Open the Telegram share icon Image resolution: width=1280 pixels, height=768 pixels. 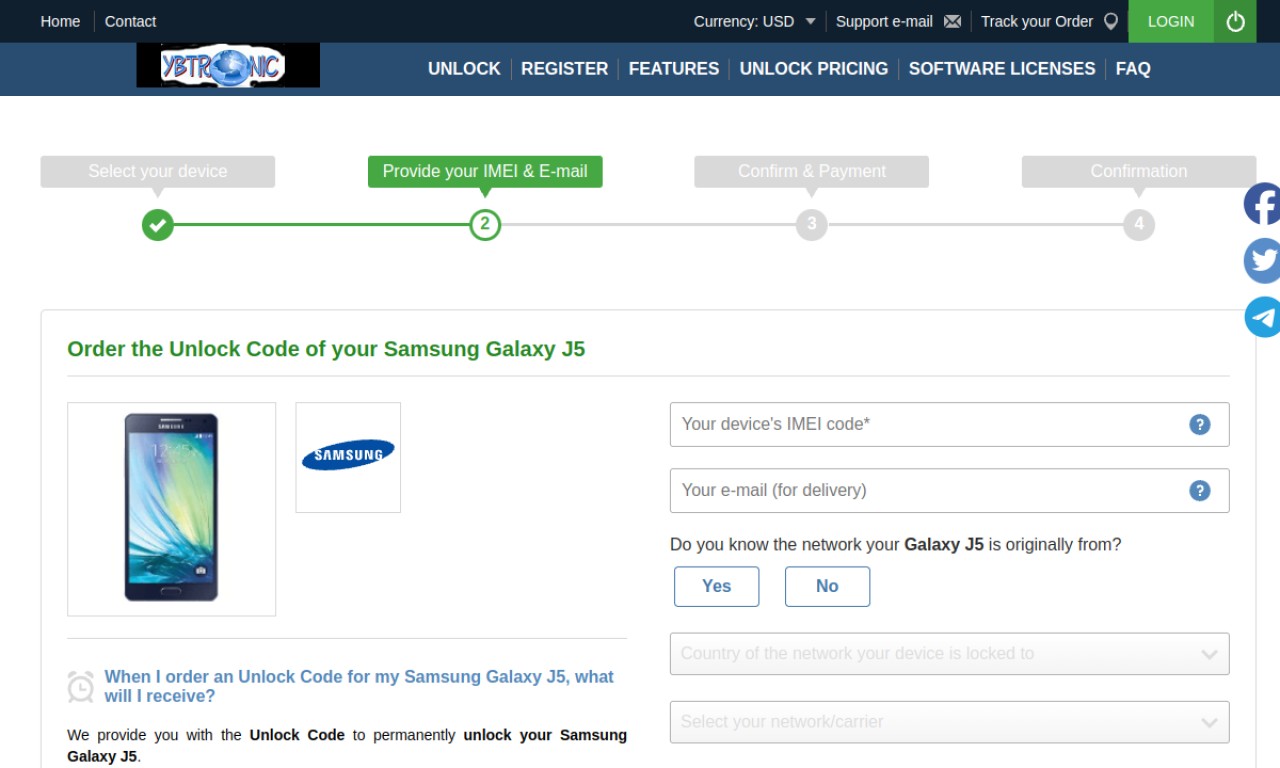point(1262,317)
